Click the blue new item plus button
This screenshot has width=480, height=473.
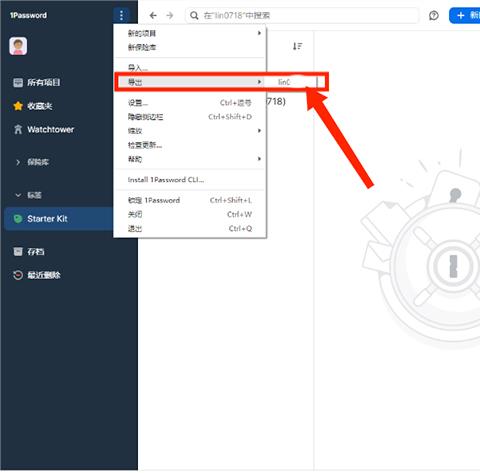tap(465, 15)
